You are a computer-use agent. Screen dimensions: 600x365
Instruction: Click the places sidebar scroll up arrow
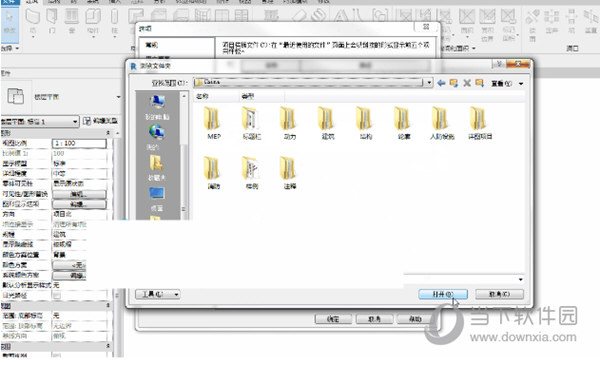pyautogui.click(x=184, y=96)
